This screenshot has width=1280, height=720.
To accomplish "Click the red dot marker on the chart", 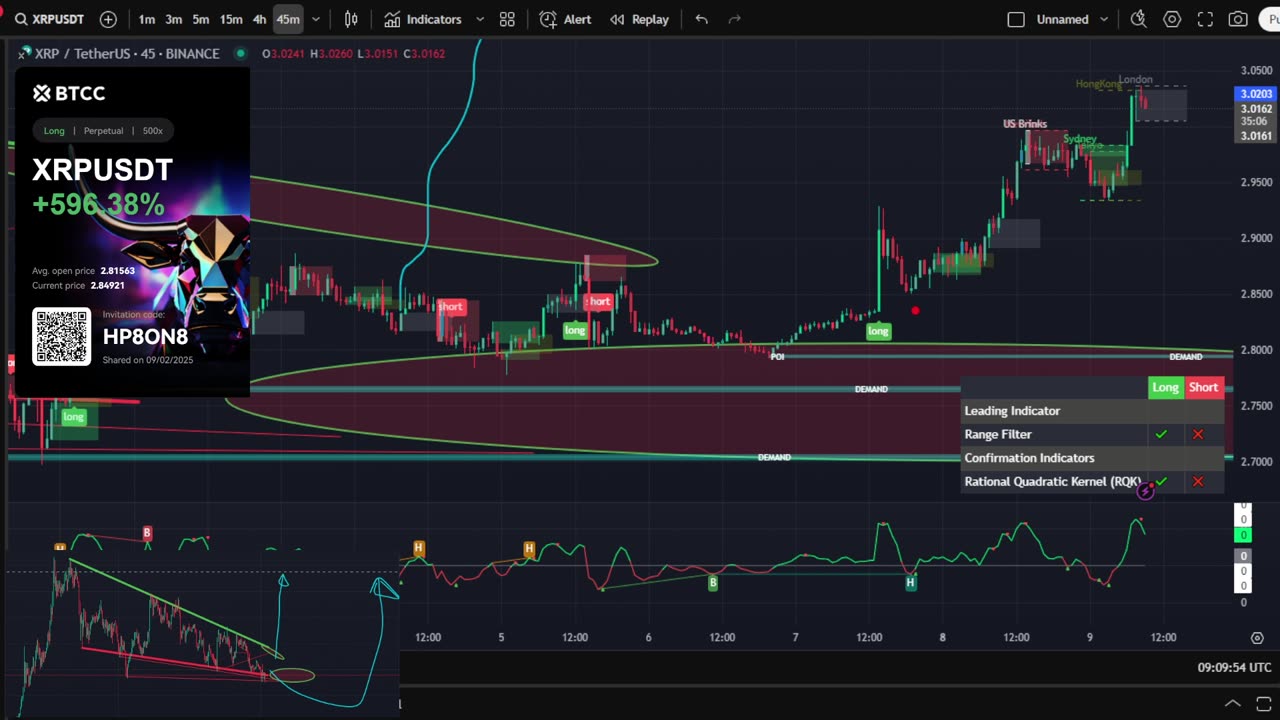I will click(915, 311).
